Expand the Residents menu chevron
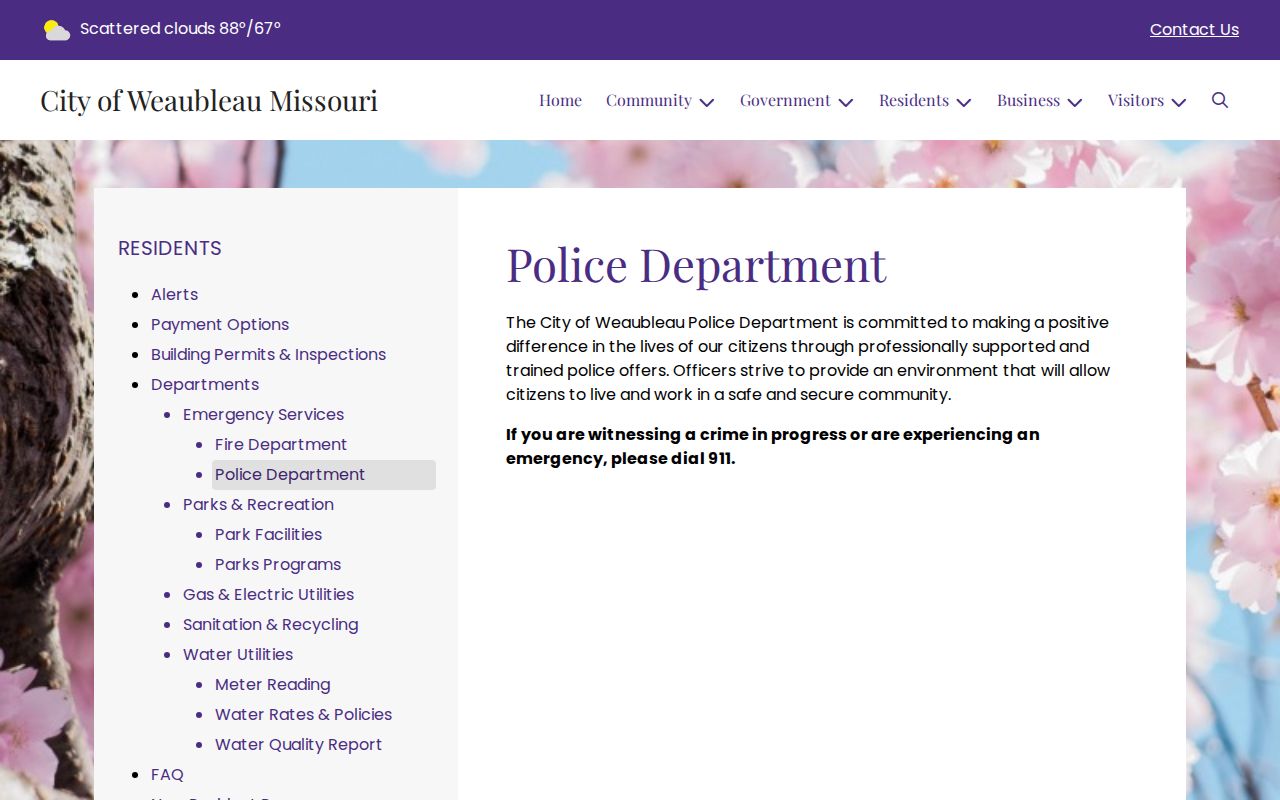The image size is (1280, 800). pos(964,102)
